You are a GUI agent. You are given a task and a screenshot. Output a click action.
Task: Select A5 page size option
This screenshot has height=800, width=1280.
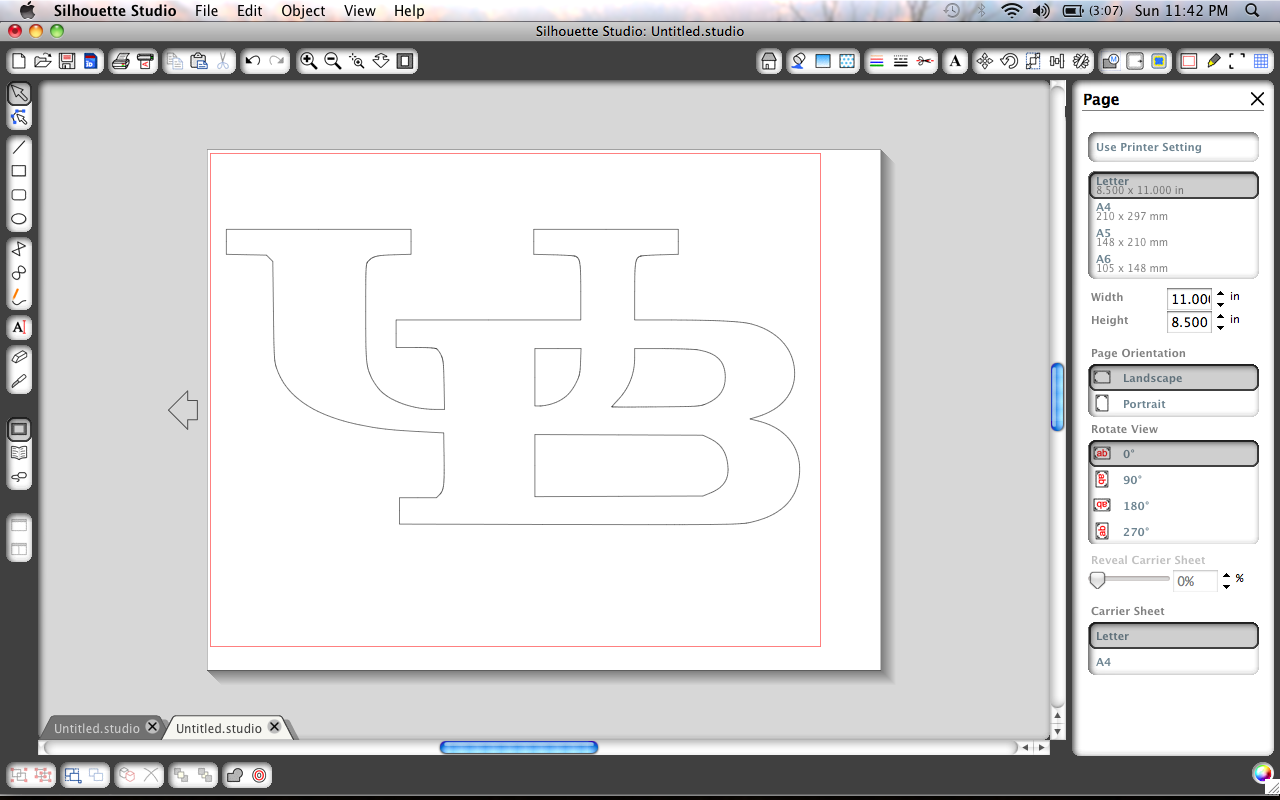[1173, 238]
